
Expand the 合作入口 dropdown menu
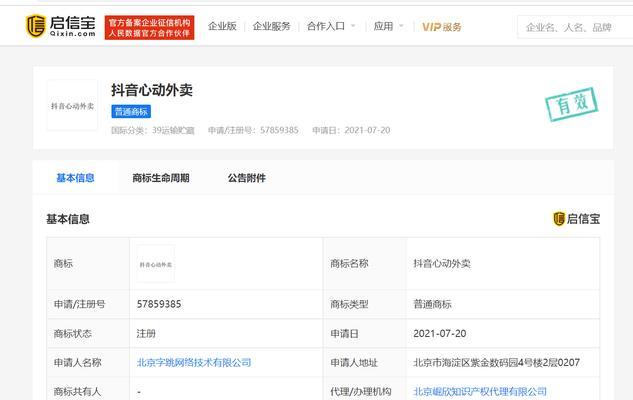click(331, 26)
